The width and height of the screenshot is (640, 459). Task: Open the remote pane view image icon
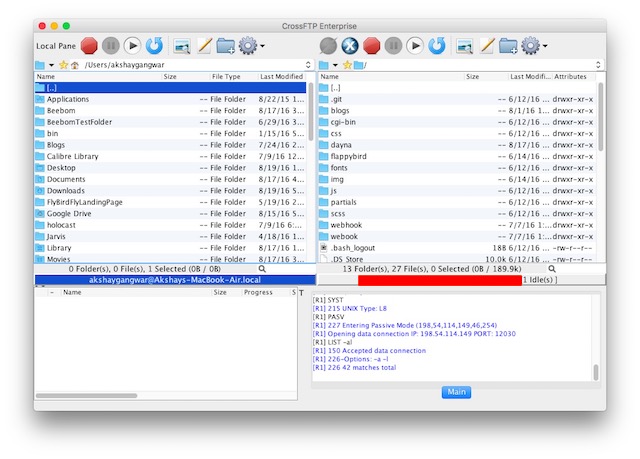pyautogui.click(x=464, y=46)
